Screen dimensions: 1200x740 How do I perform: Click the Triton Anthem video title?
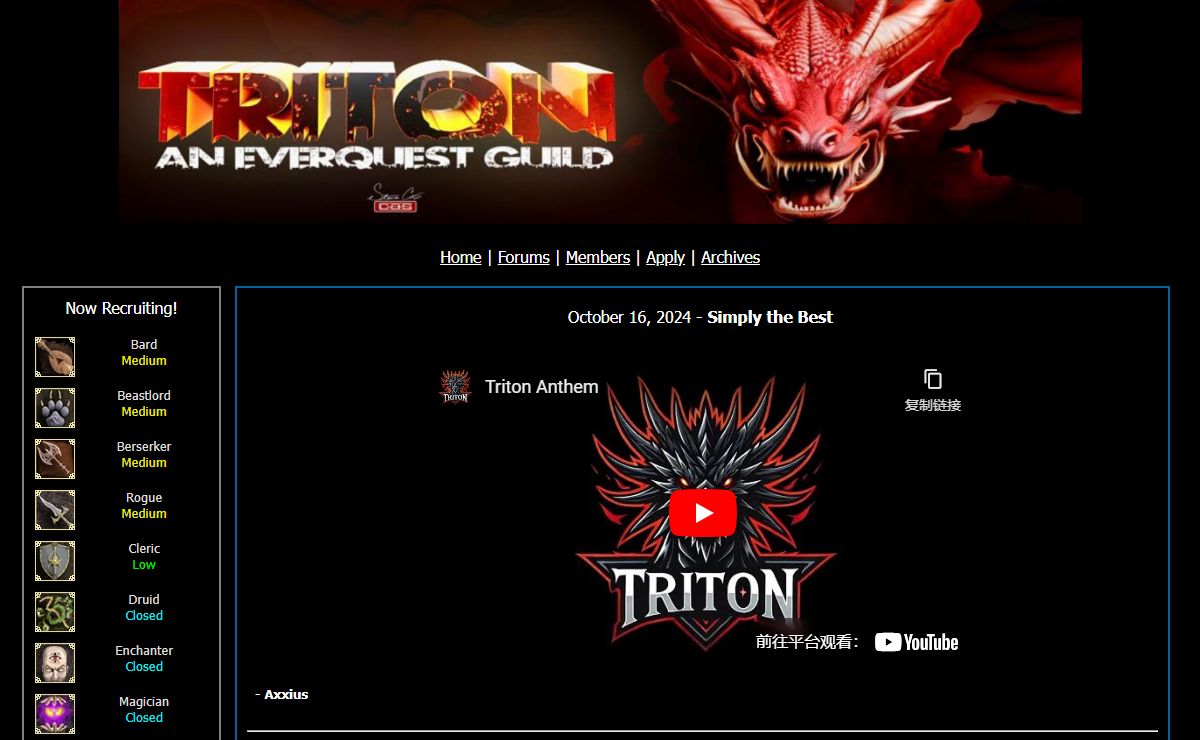542,387
